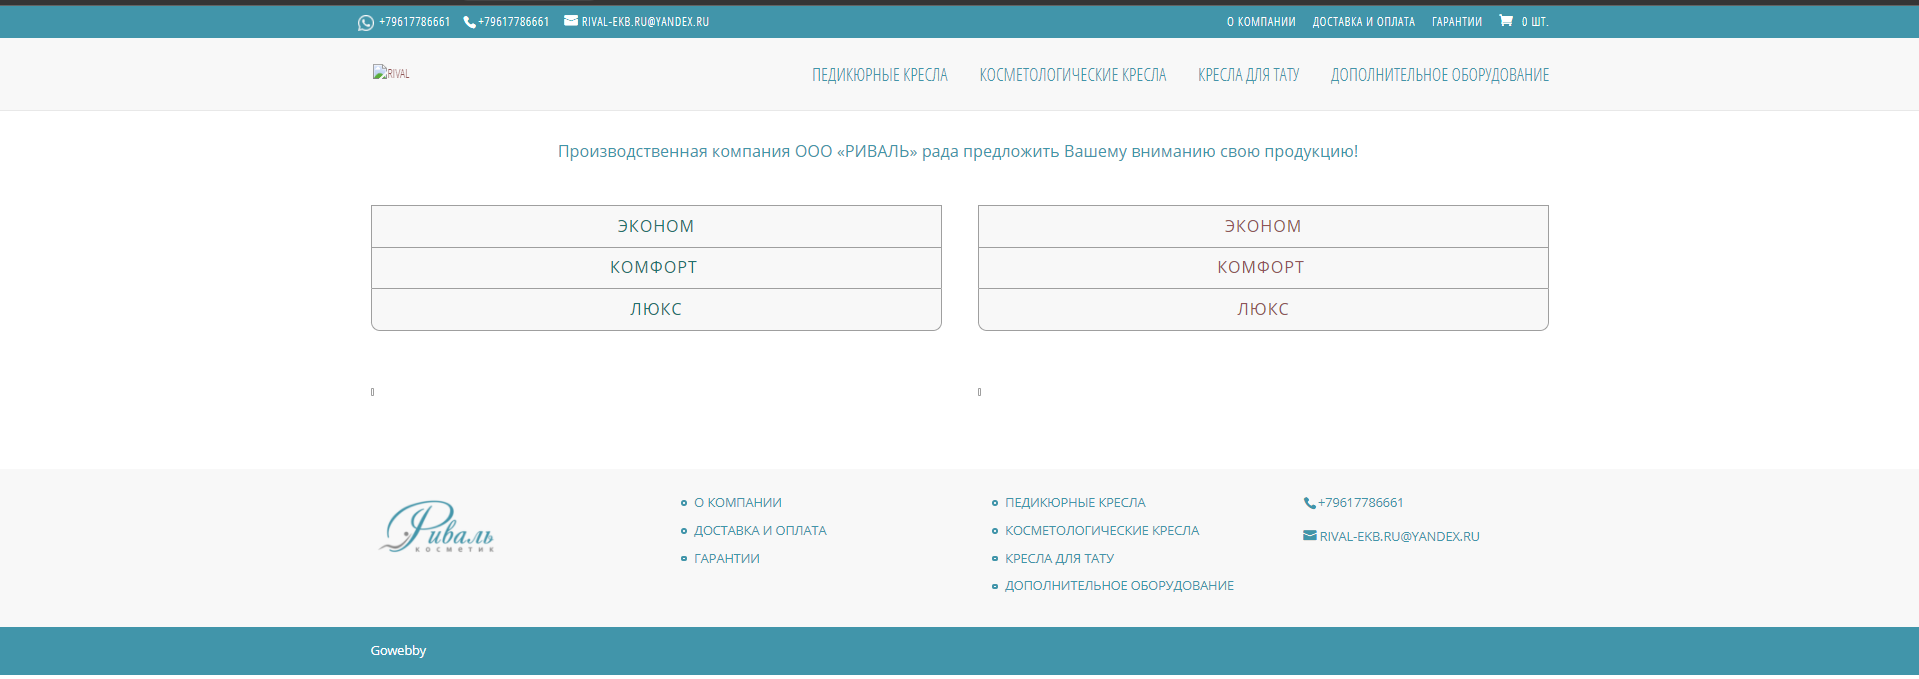Select the ЭКОНОМ tab in the left block
Screen dimensions: 1919x679
coord(656,226)
